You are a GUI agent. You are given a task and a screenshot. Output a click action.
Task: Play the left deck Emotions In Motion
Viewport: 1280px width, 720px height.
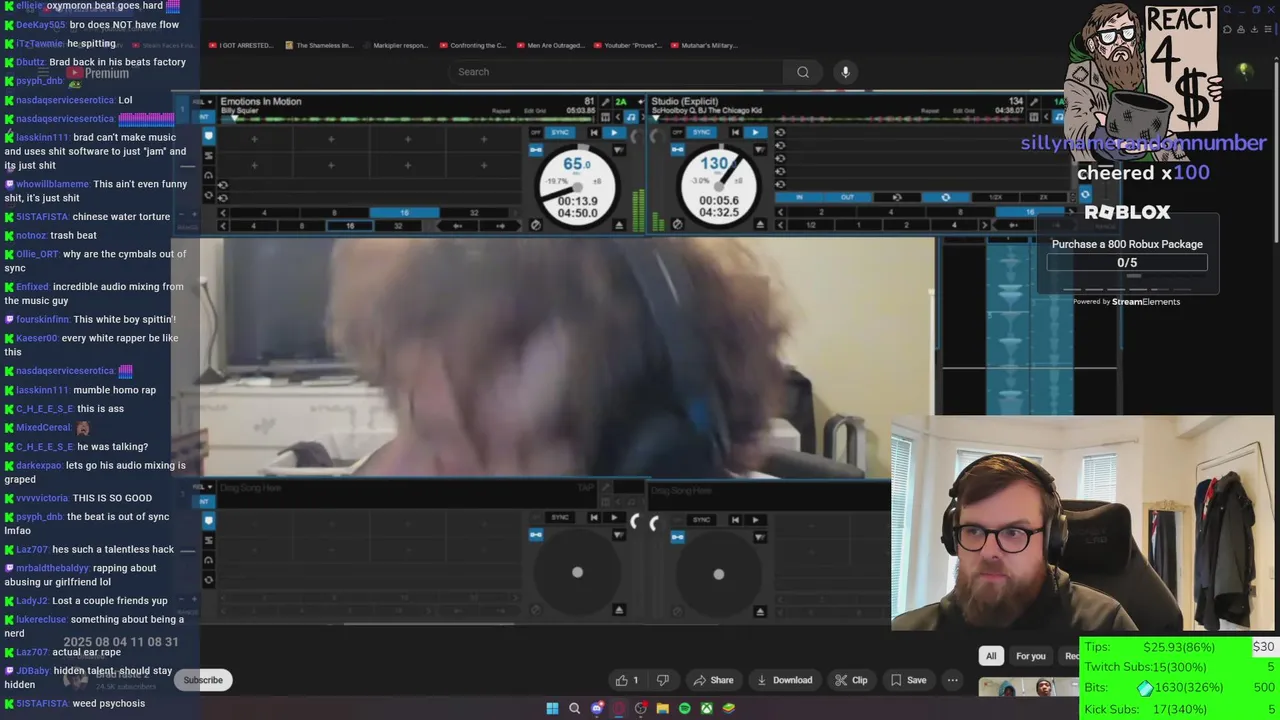tap(614, 133)
